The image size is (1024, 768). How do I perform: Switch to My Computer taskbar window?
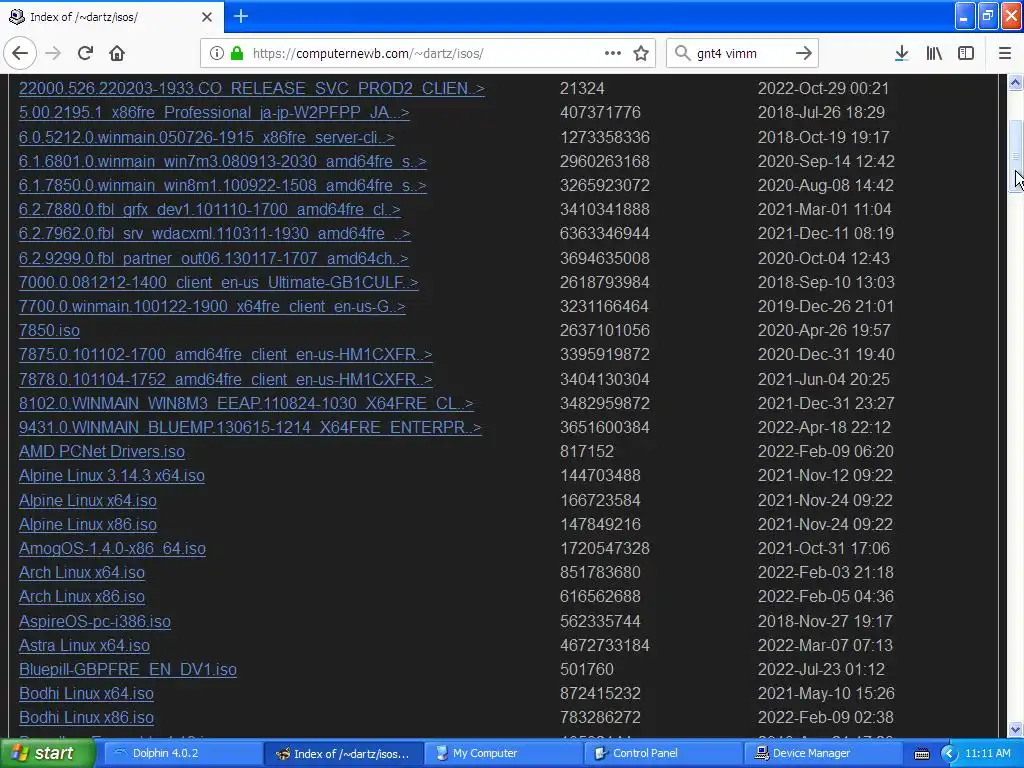(504, 753)
